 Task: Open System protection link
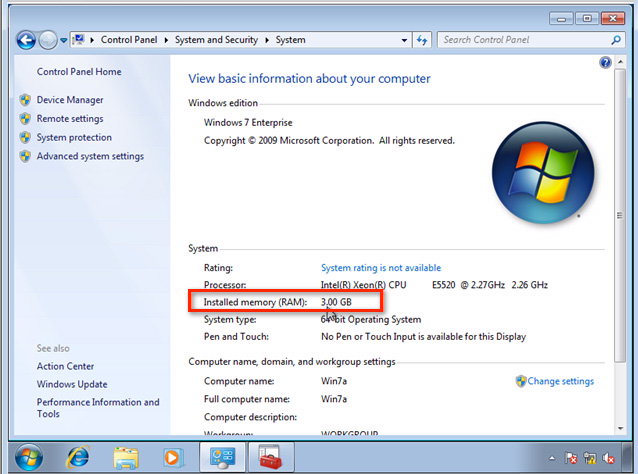[74, 137]
